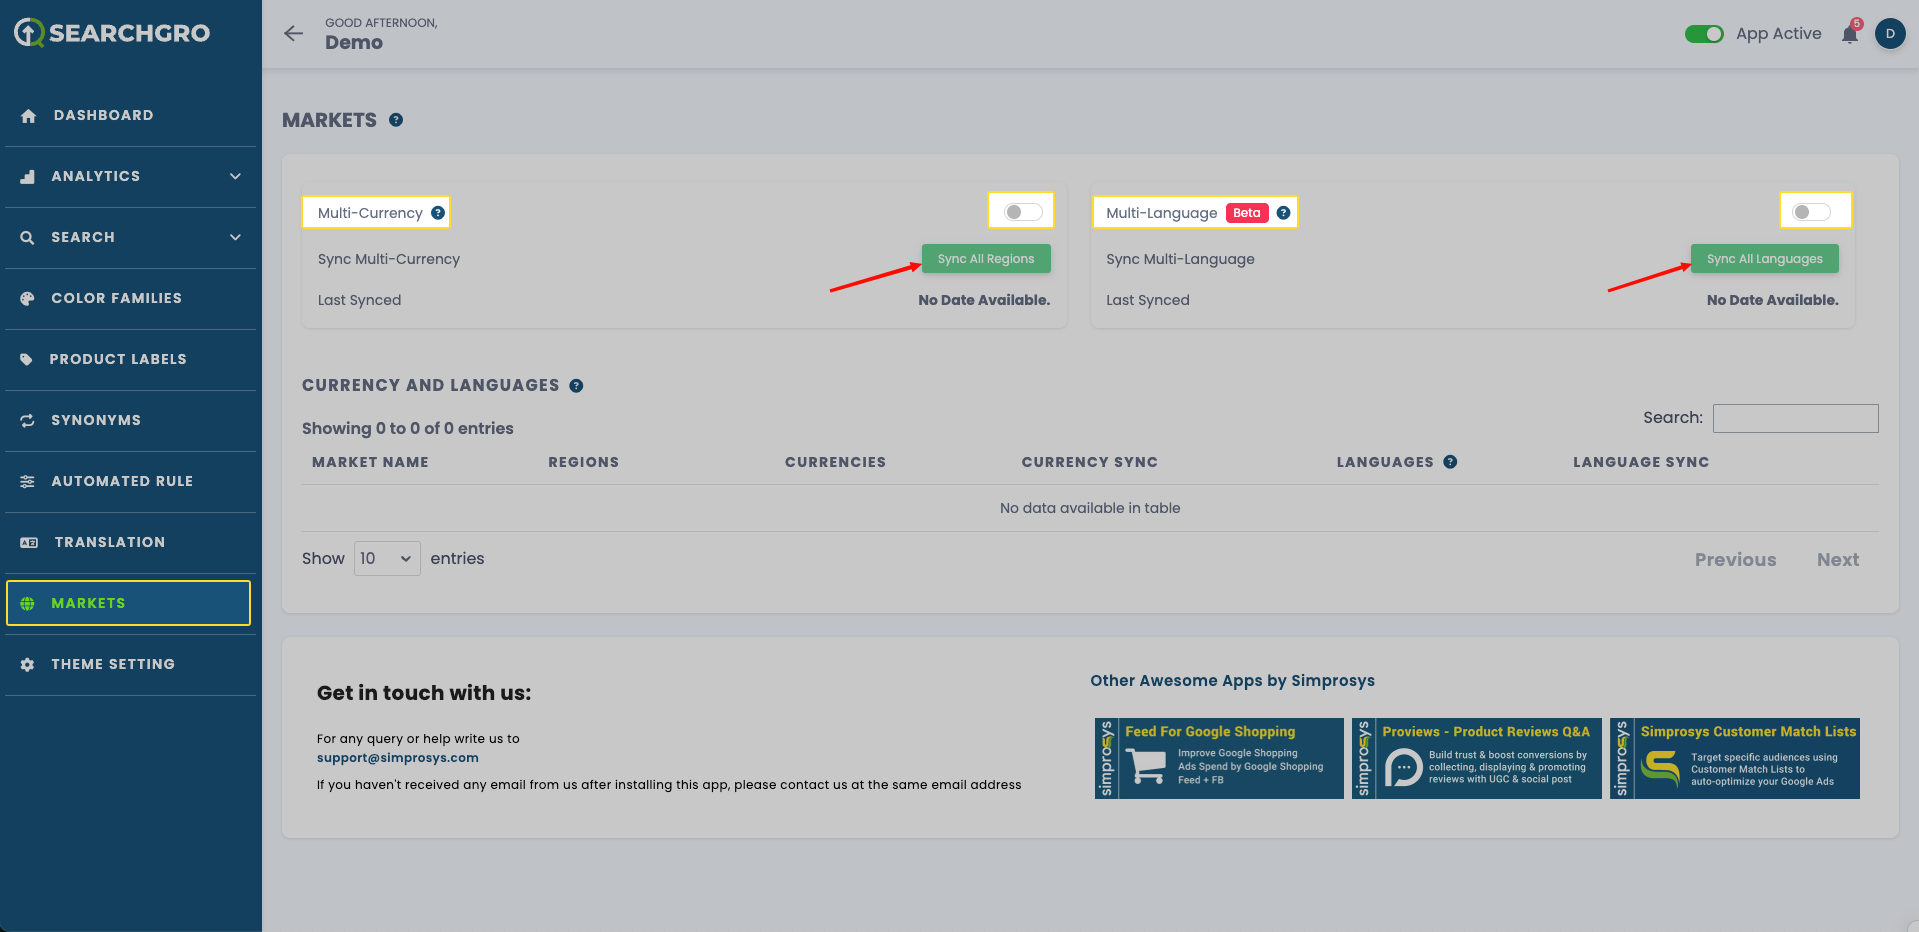Click the Theme Setting gear icon

click(28, 665)
